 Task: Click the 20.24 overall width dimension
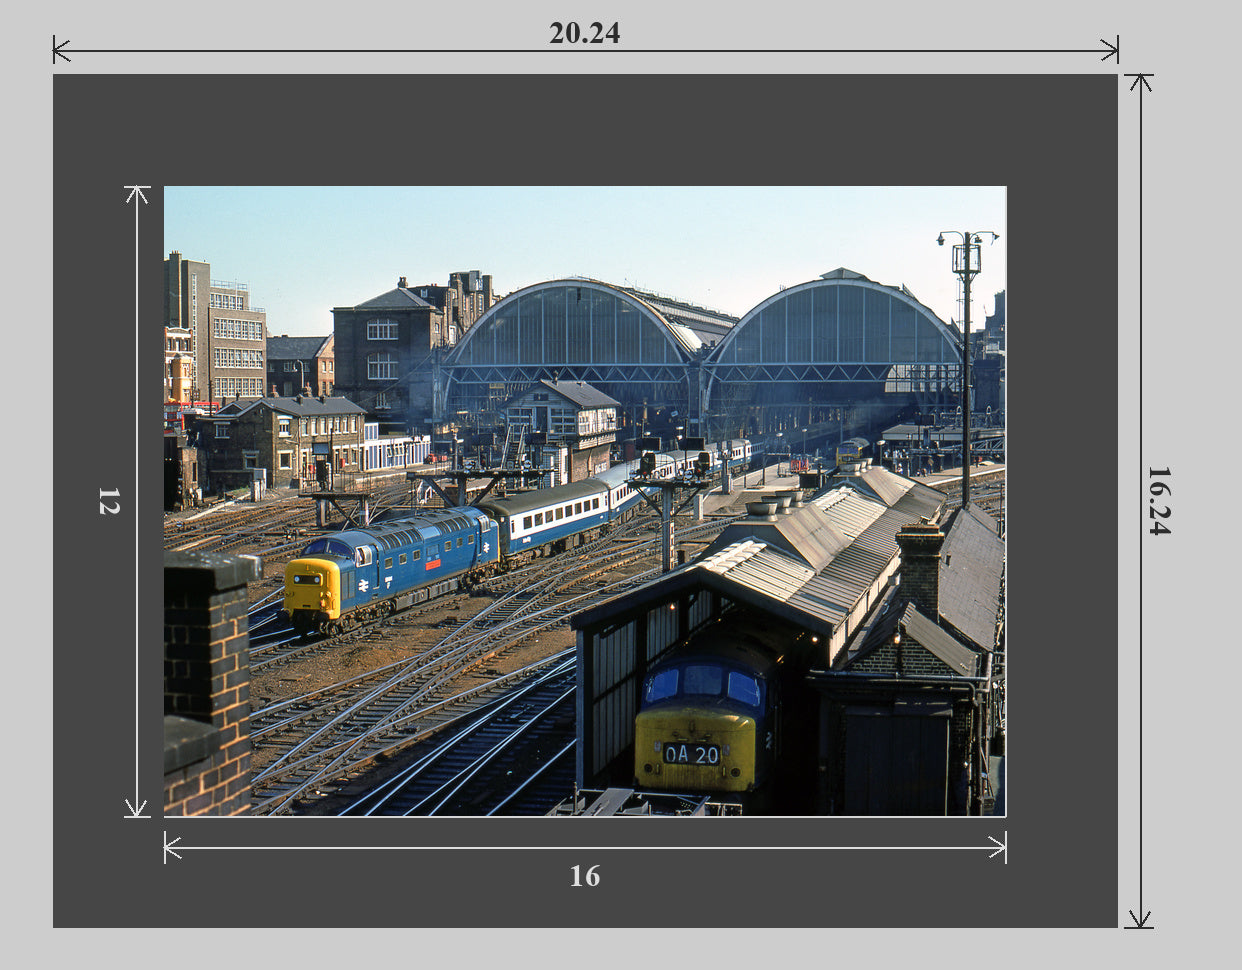585,33
